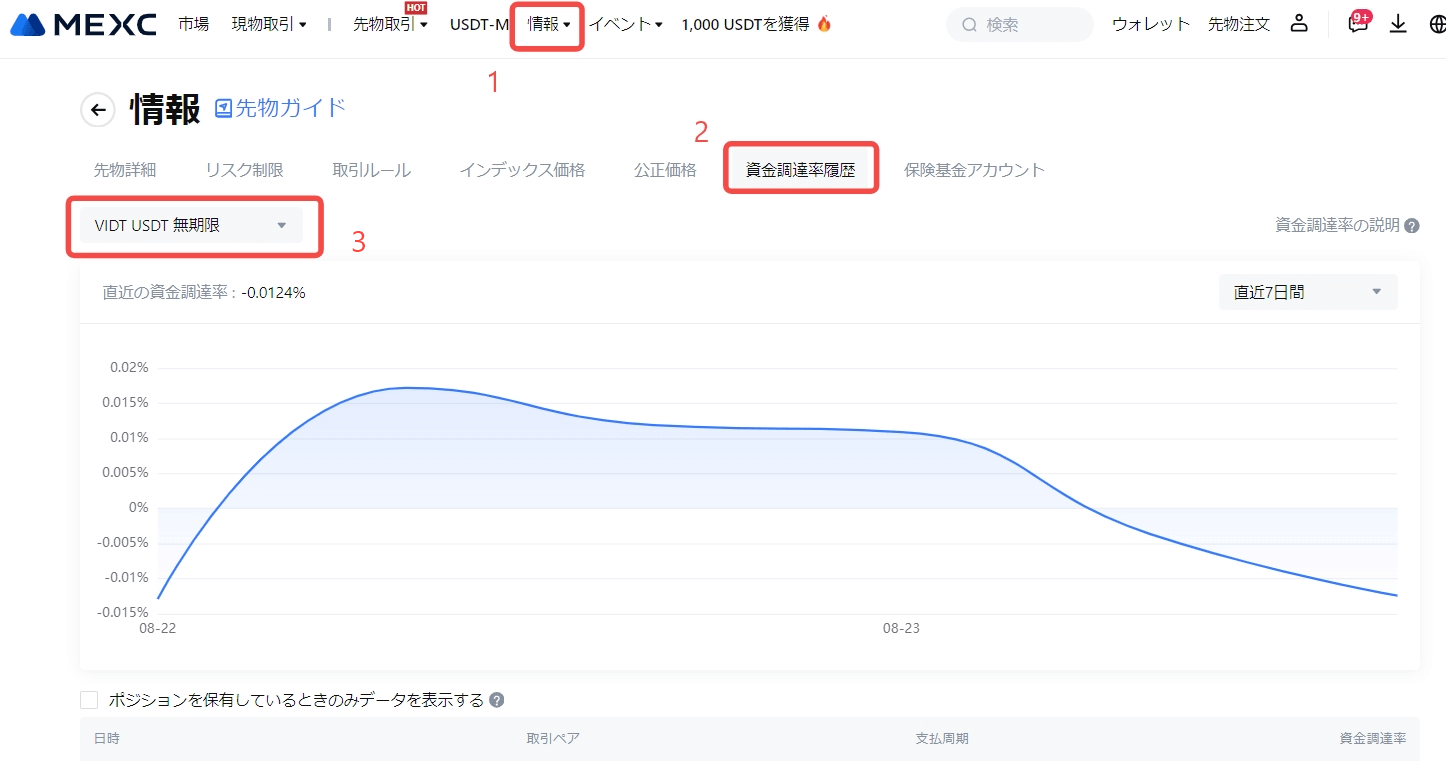Open the 直近7日間 period dropdown
The height and width of the screenshot is (767, 1446).
pyautogui.click(x=1307, y=292)
